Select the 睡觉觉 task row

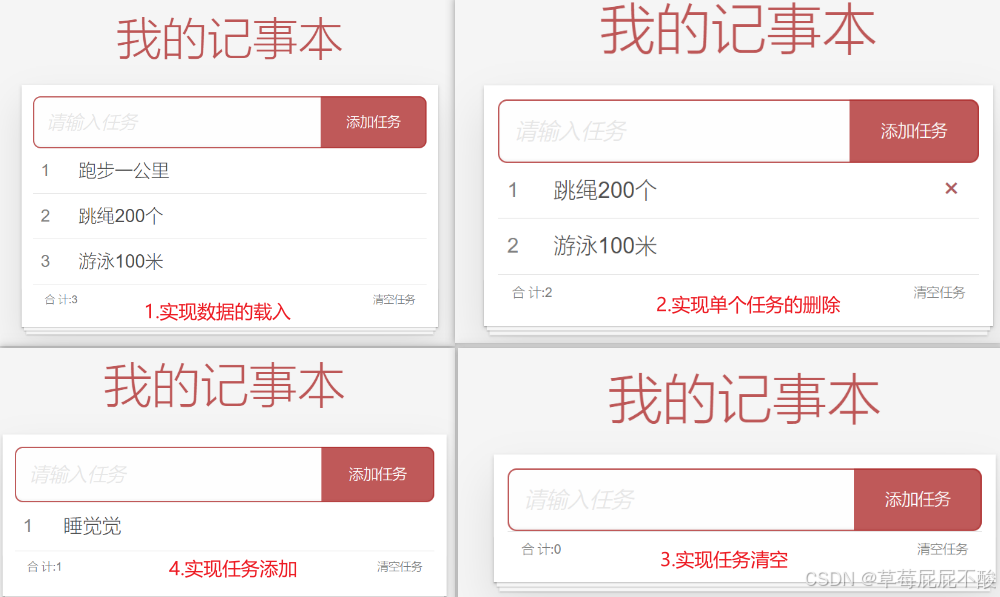[x=224, y=526]
